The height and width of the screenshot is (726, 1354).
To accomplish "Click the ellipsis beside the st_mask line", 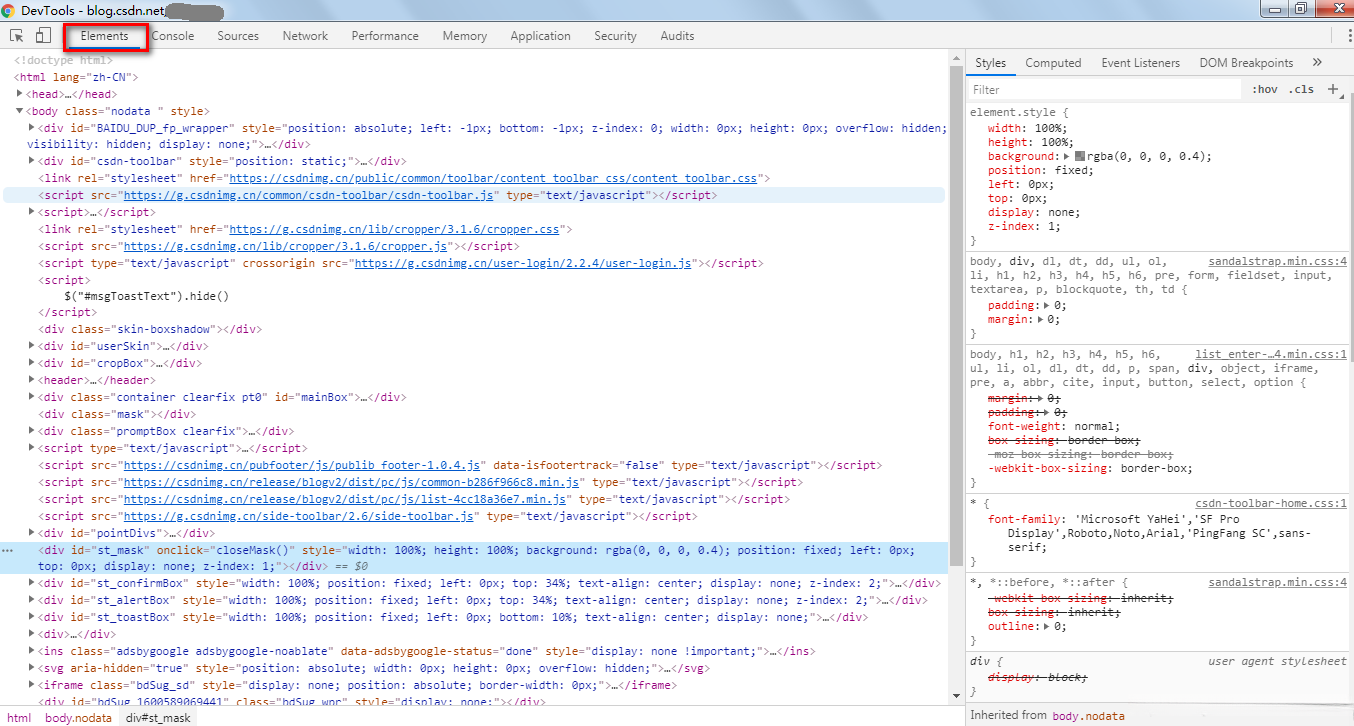I will tap(8, 550).
